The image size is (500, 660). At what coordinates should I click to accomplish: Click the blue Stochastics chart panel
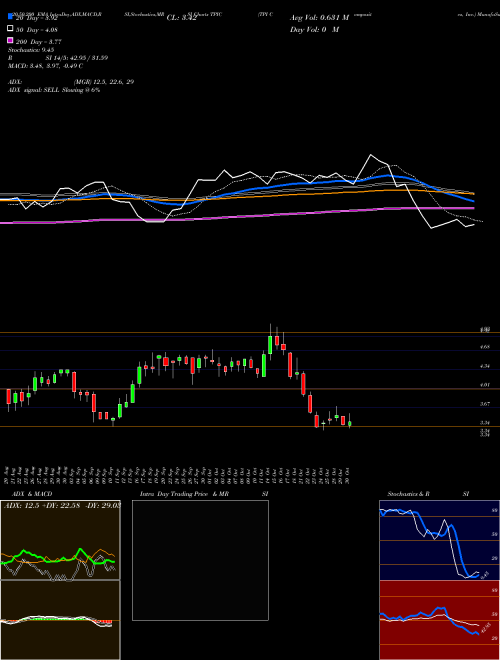439,540
